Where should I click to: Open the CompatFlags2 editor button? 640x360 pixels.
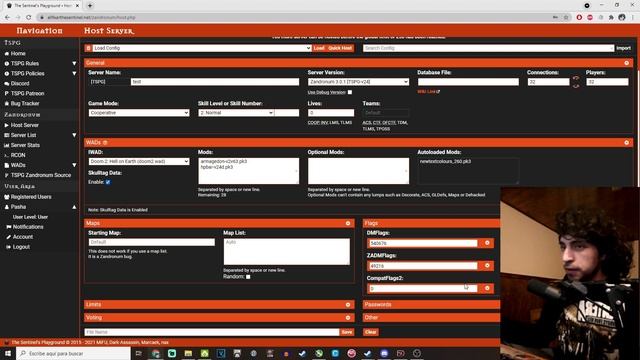point(487,288)
